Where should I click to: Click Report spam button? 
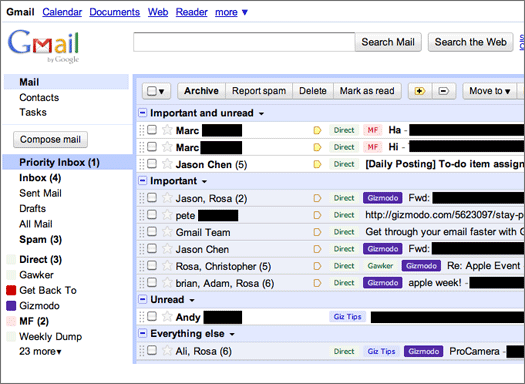[259, 91]
